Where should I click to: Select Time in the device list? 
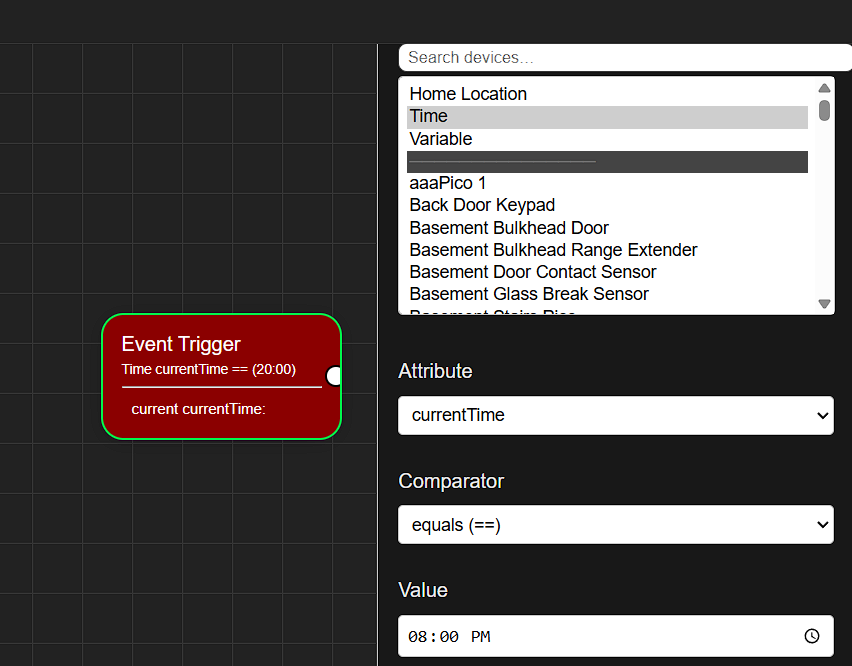click(429, 117)
